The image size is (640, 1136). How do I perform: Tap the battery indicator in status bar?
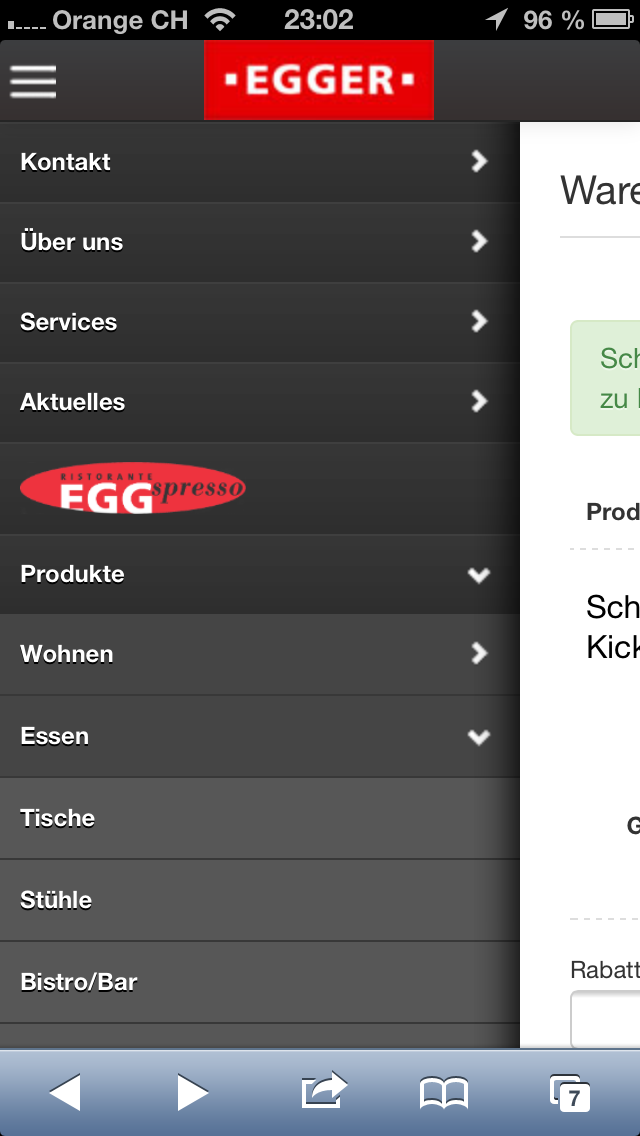click(613, 20)
